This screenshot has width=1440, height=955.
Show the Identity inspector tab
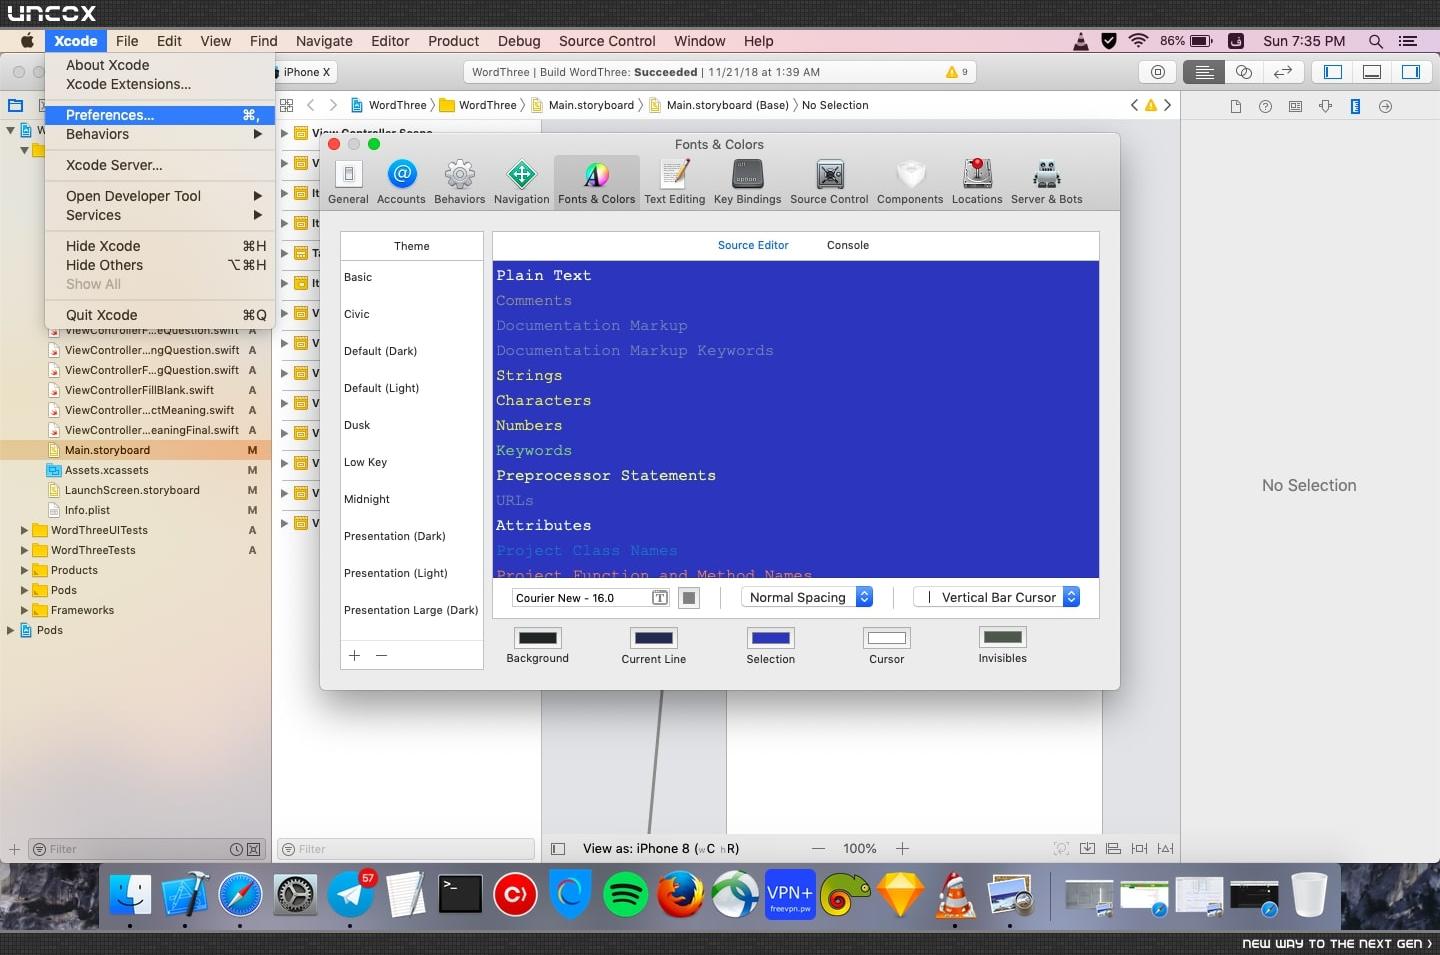coord(1295,106)
